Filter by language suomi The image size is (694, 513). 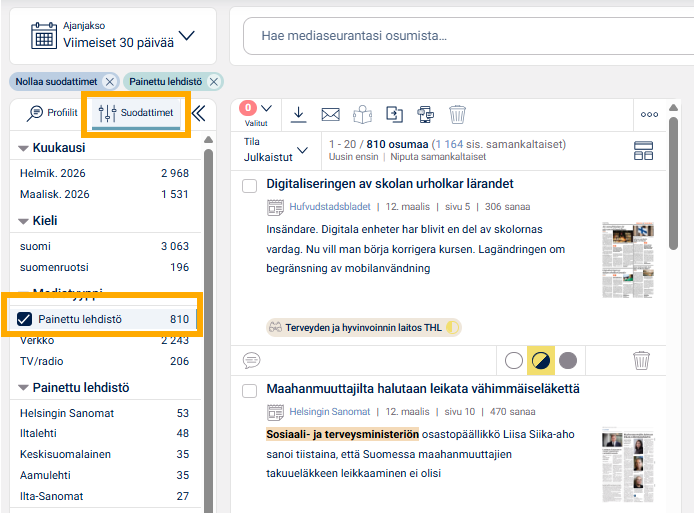click(104, 246)
